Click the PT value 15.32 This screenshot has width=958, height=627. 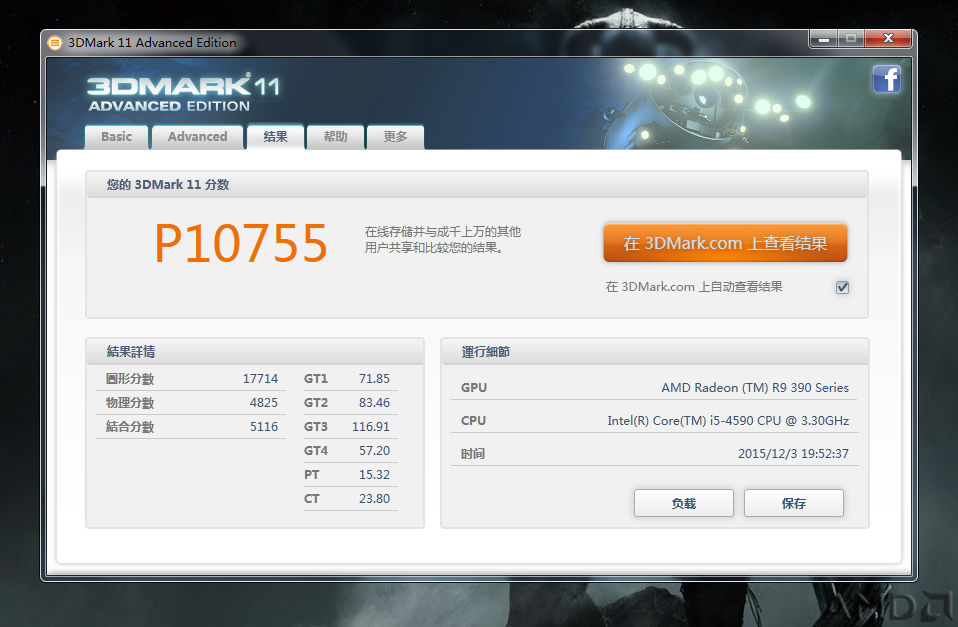pyautogui.click(x=374, y=474)
